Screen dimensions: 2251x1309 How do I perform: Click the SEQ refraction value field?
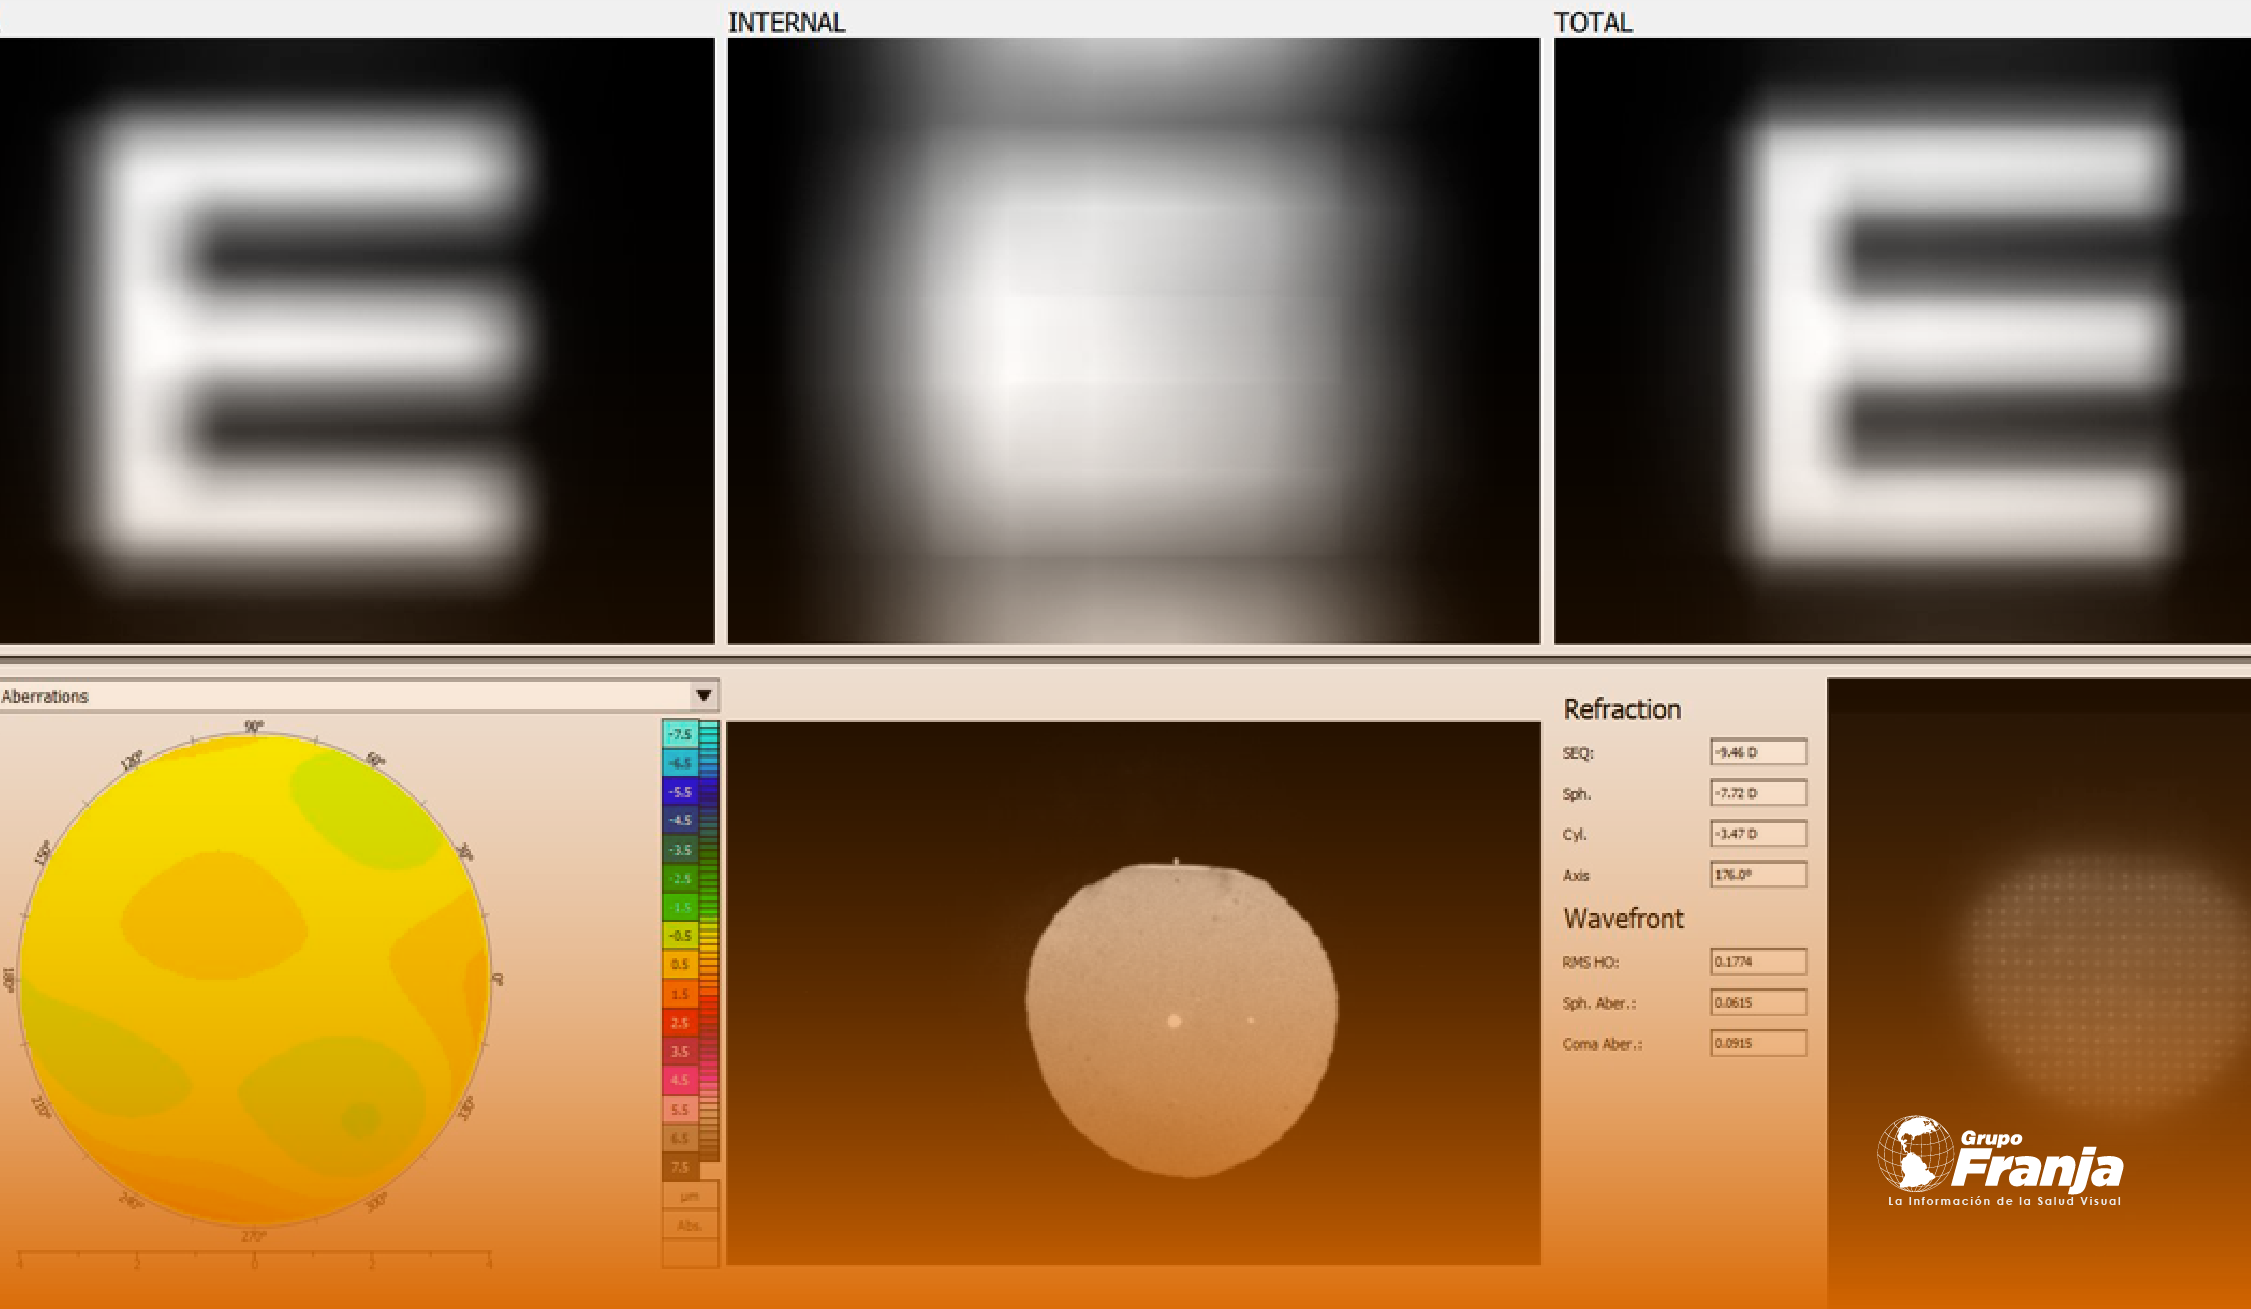click(1758, 752)
